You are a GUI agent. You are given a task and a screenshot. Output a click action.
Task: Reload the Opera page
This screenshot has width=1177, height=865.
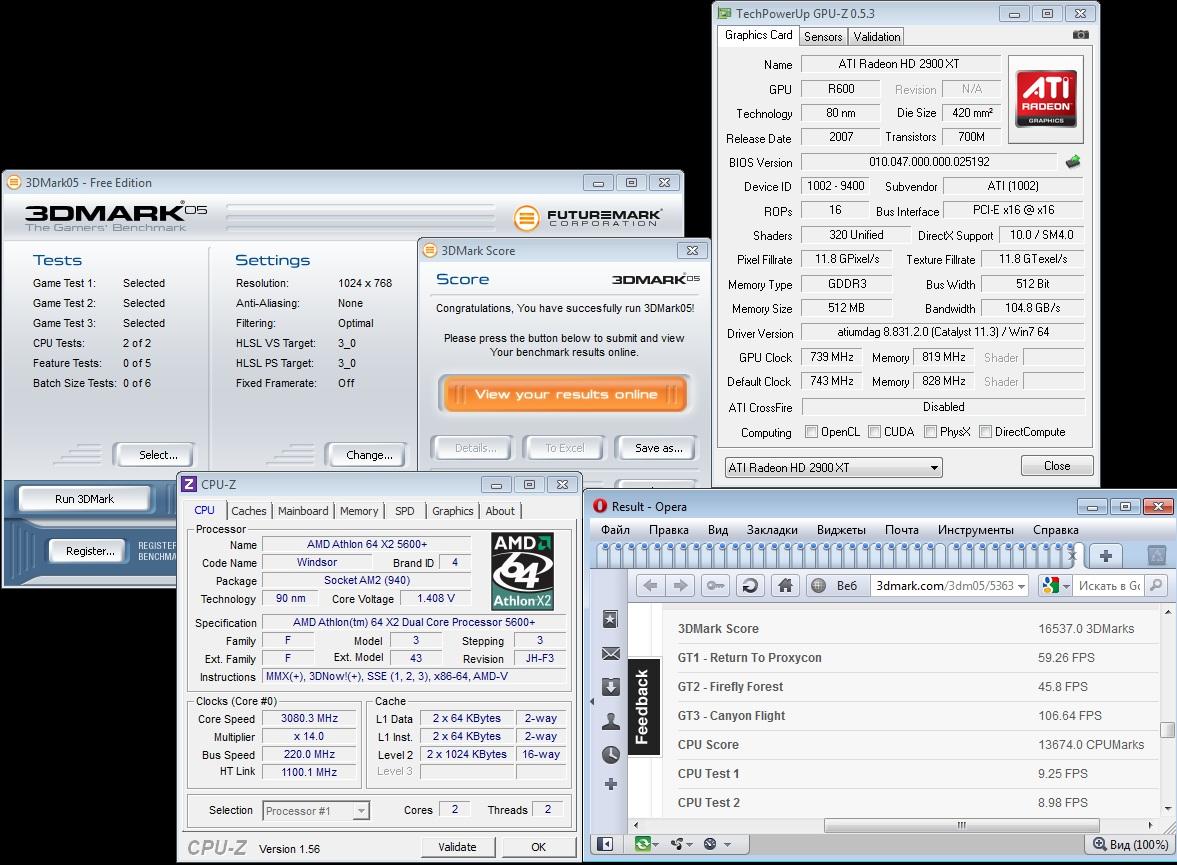click(749, 586)
